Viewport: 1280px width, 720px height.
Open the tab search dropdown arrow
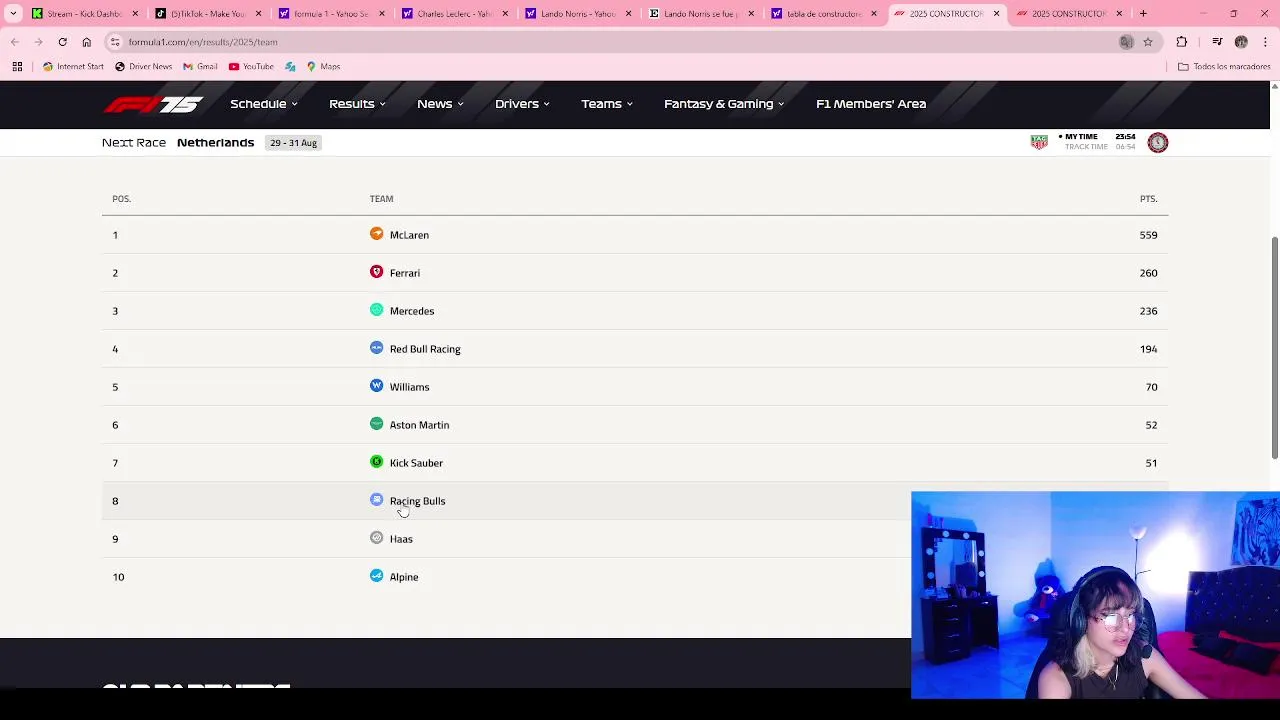point(13,14)
